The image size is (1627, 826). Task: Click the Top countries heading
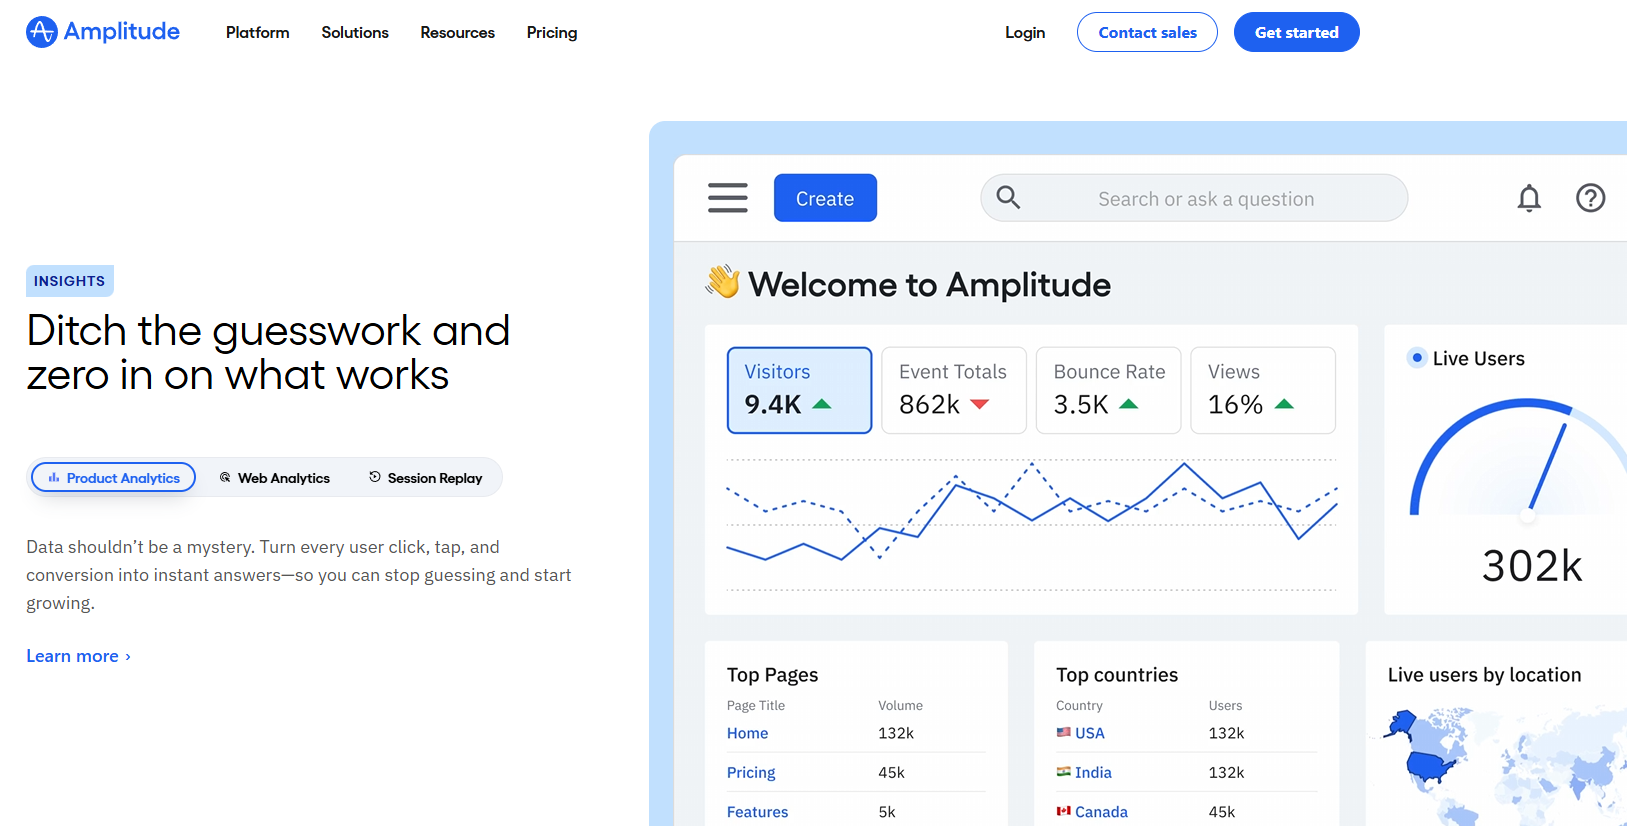[x=1117, y=675]
